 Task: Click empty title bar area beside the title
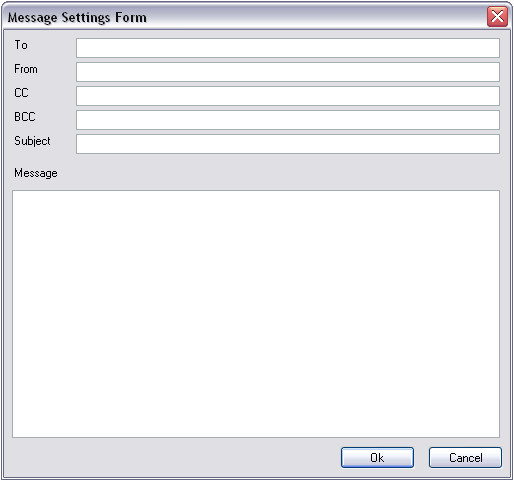317,17
